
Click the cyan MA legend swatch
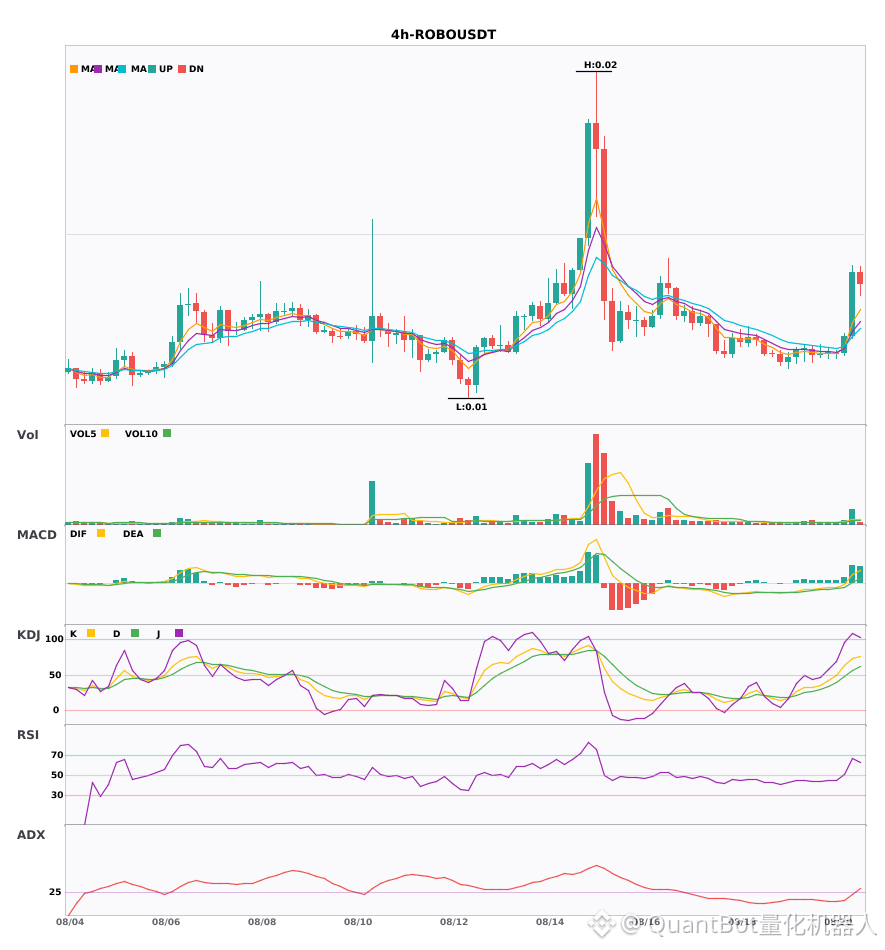[122, 69]
